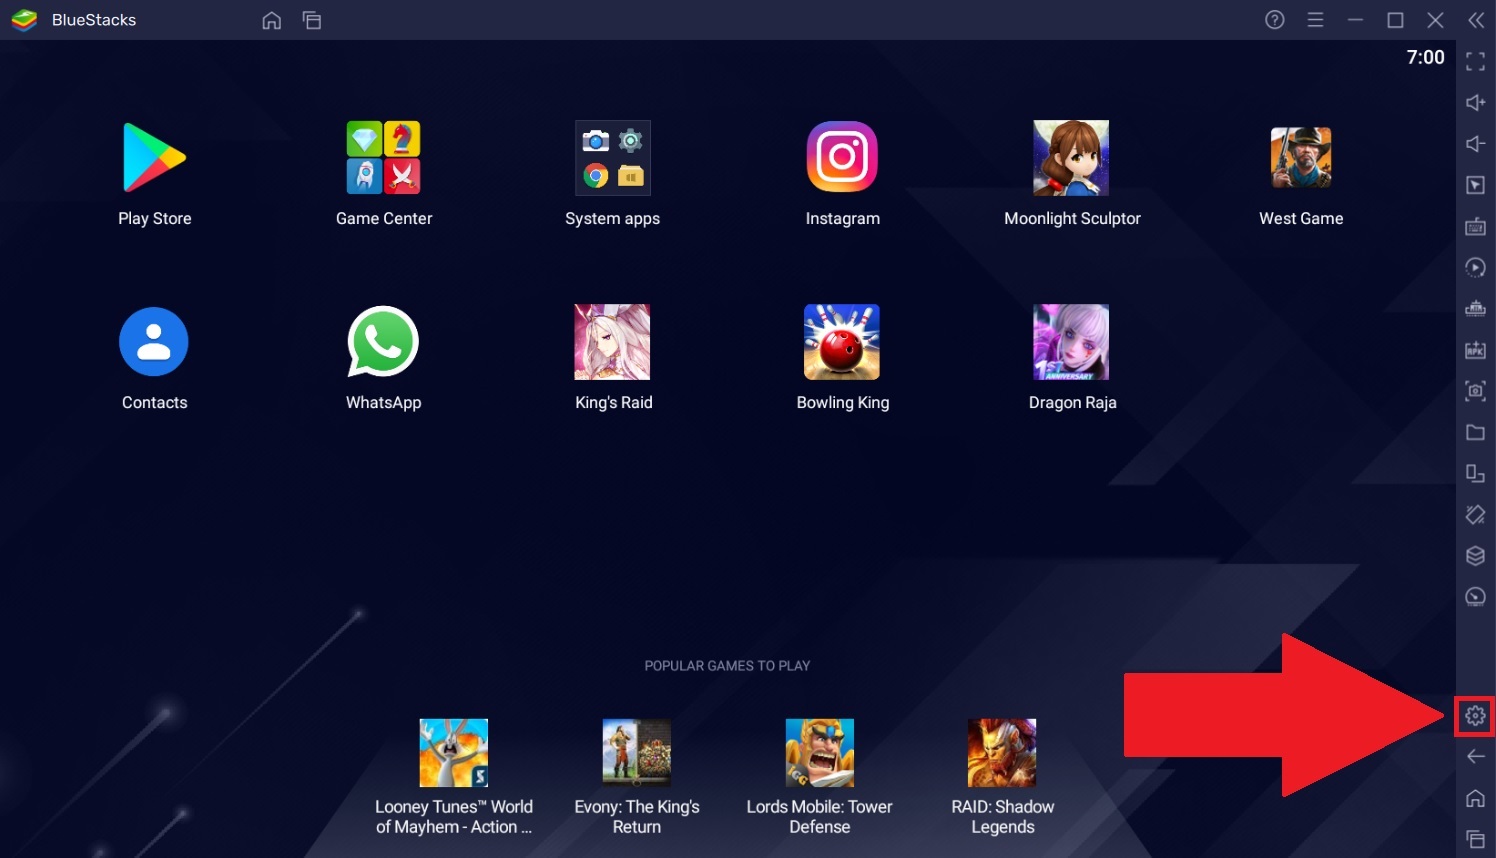1496x858 pixels.
Task: Click the clock showing 7:00
Action: coord(1425,57)
